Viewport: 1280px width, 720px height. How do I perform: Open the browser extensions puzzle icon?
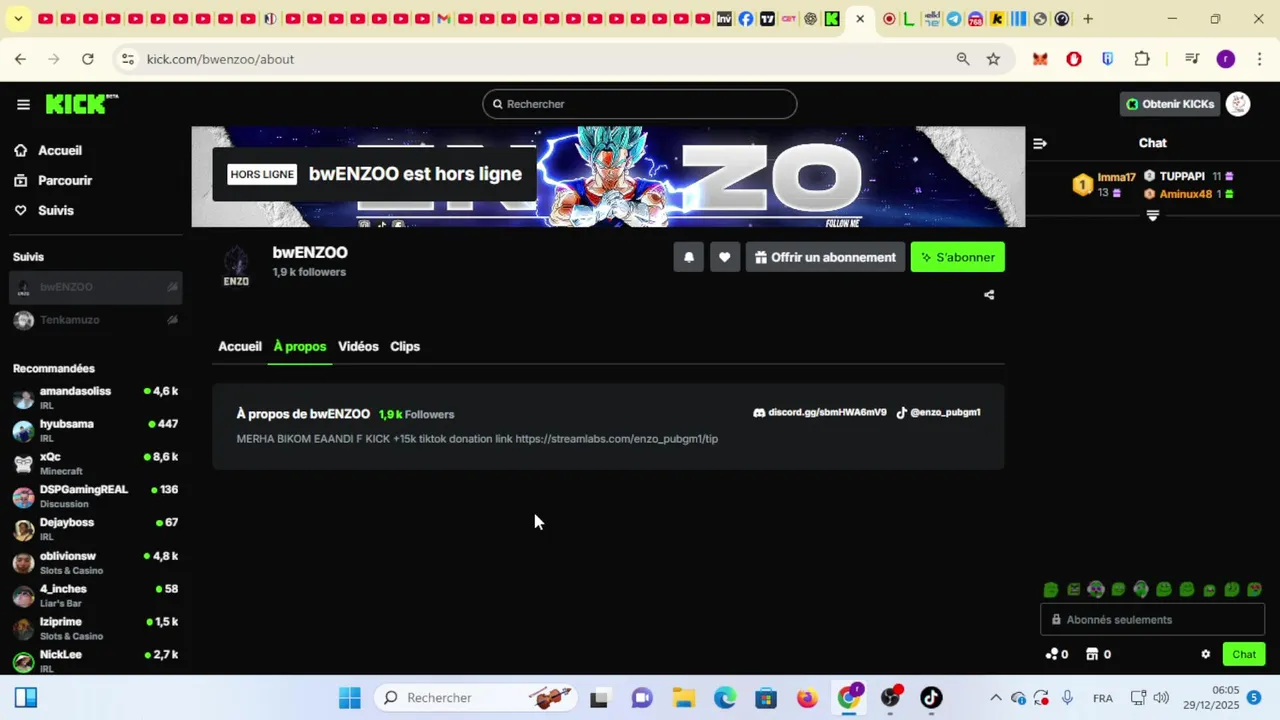[x=1142, y=59]
